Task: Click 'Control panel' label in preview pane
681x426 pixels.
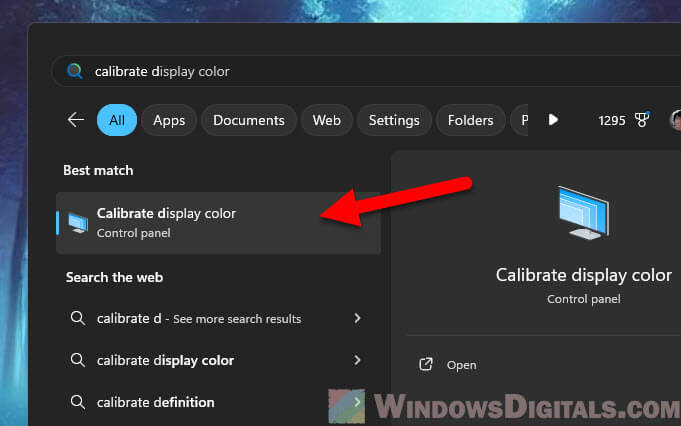Action: coord(584,299)
